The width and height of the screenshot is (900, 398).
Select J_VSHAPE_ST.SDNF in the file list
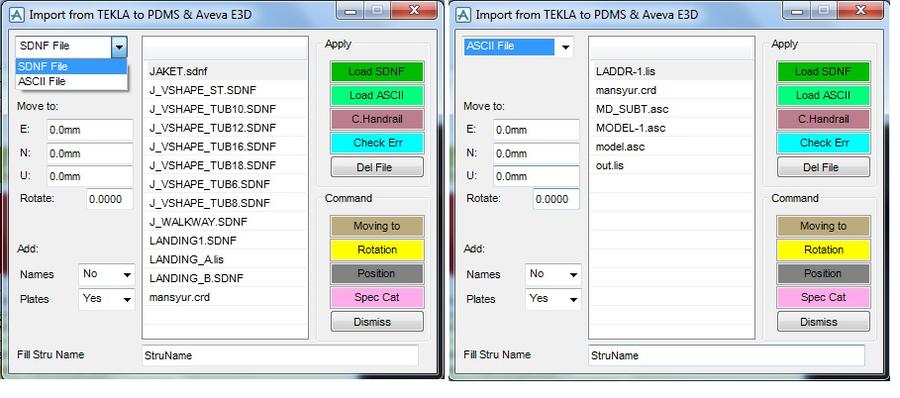pyautogui.click(x=226, y=90)
